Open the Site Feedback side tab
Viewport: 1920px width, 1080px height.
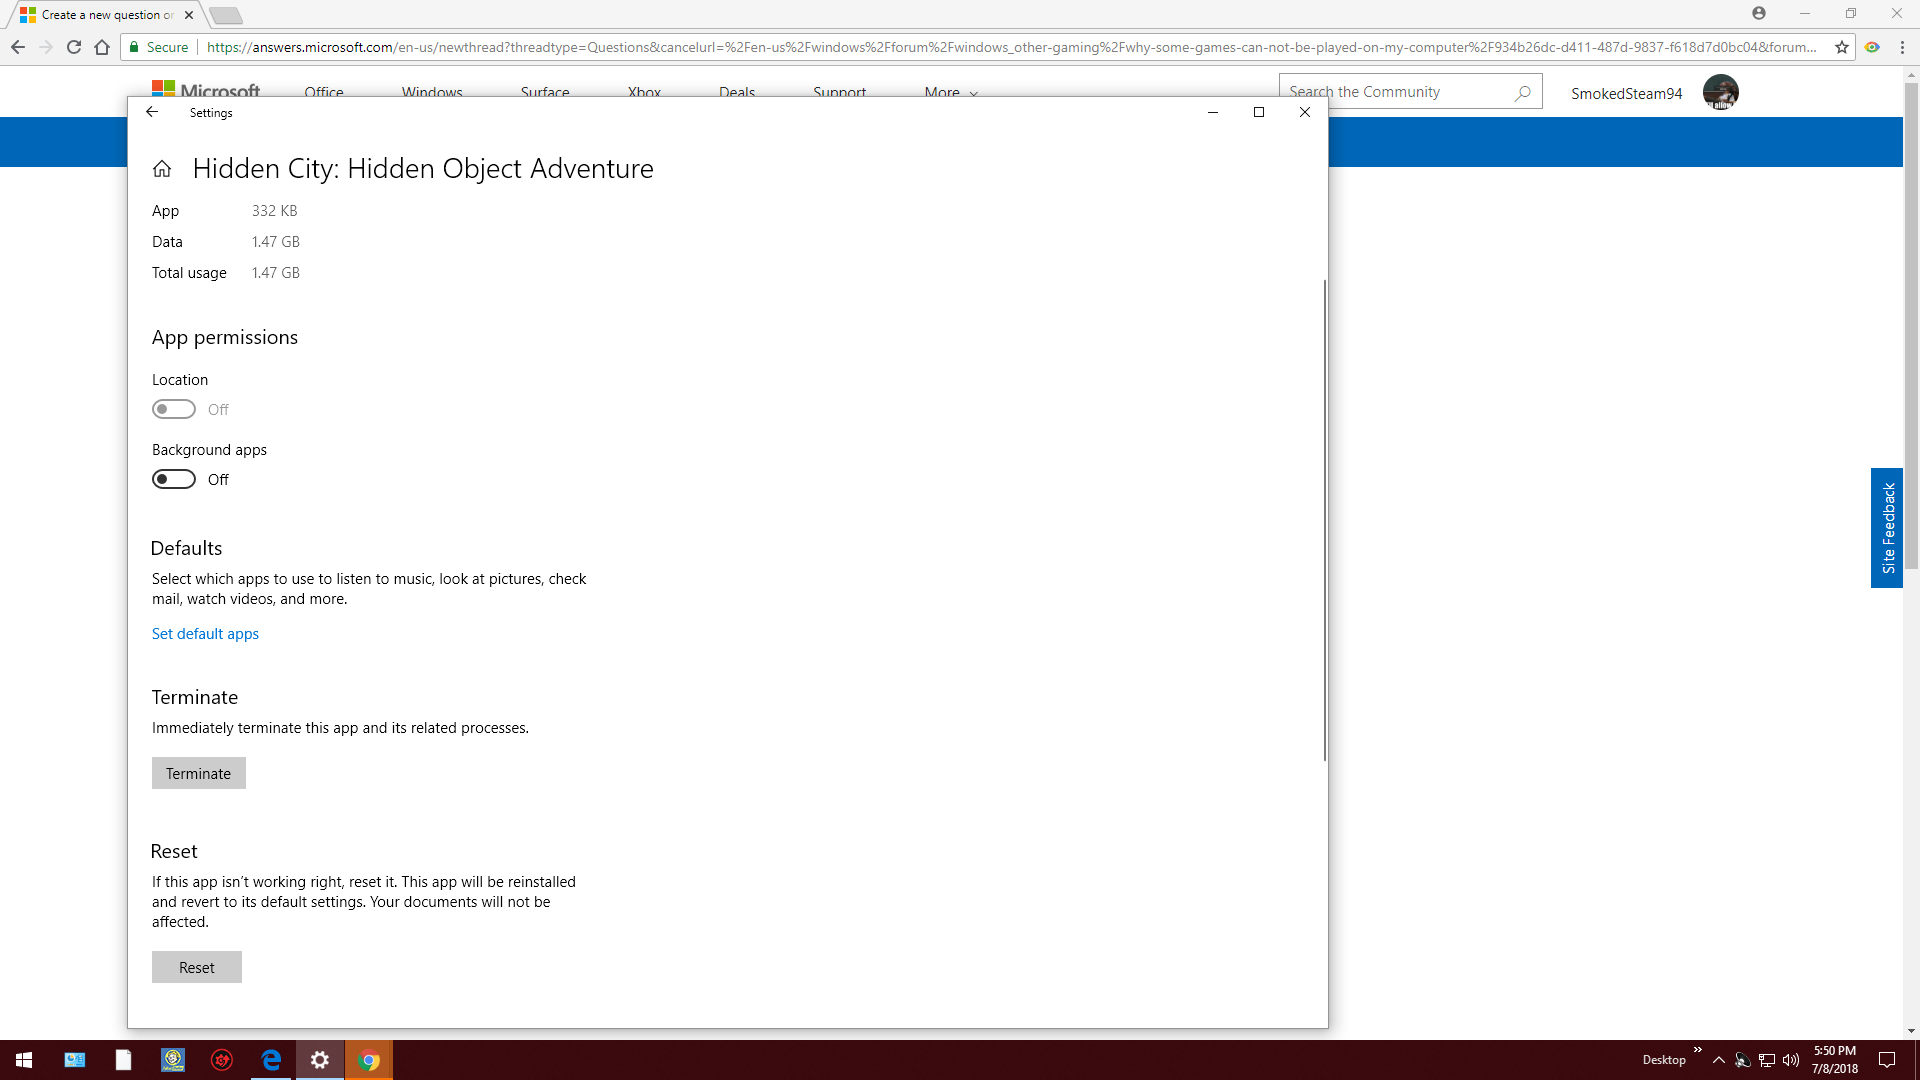point(1887,528)
